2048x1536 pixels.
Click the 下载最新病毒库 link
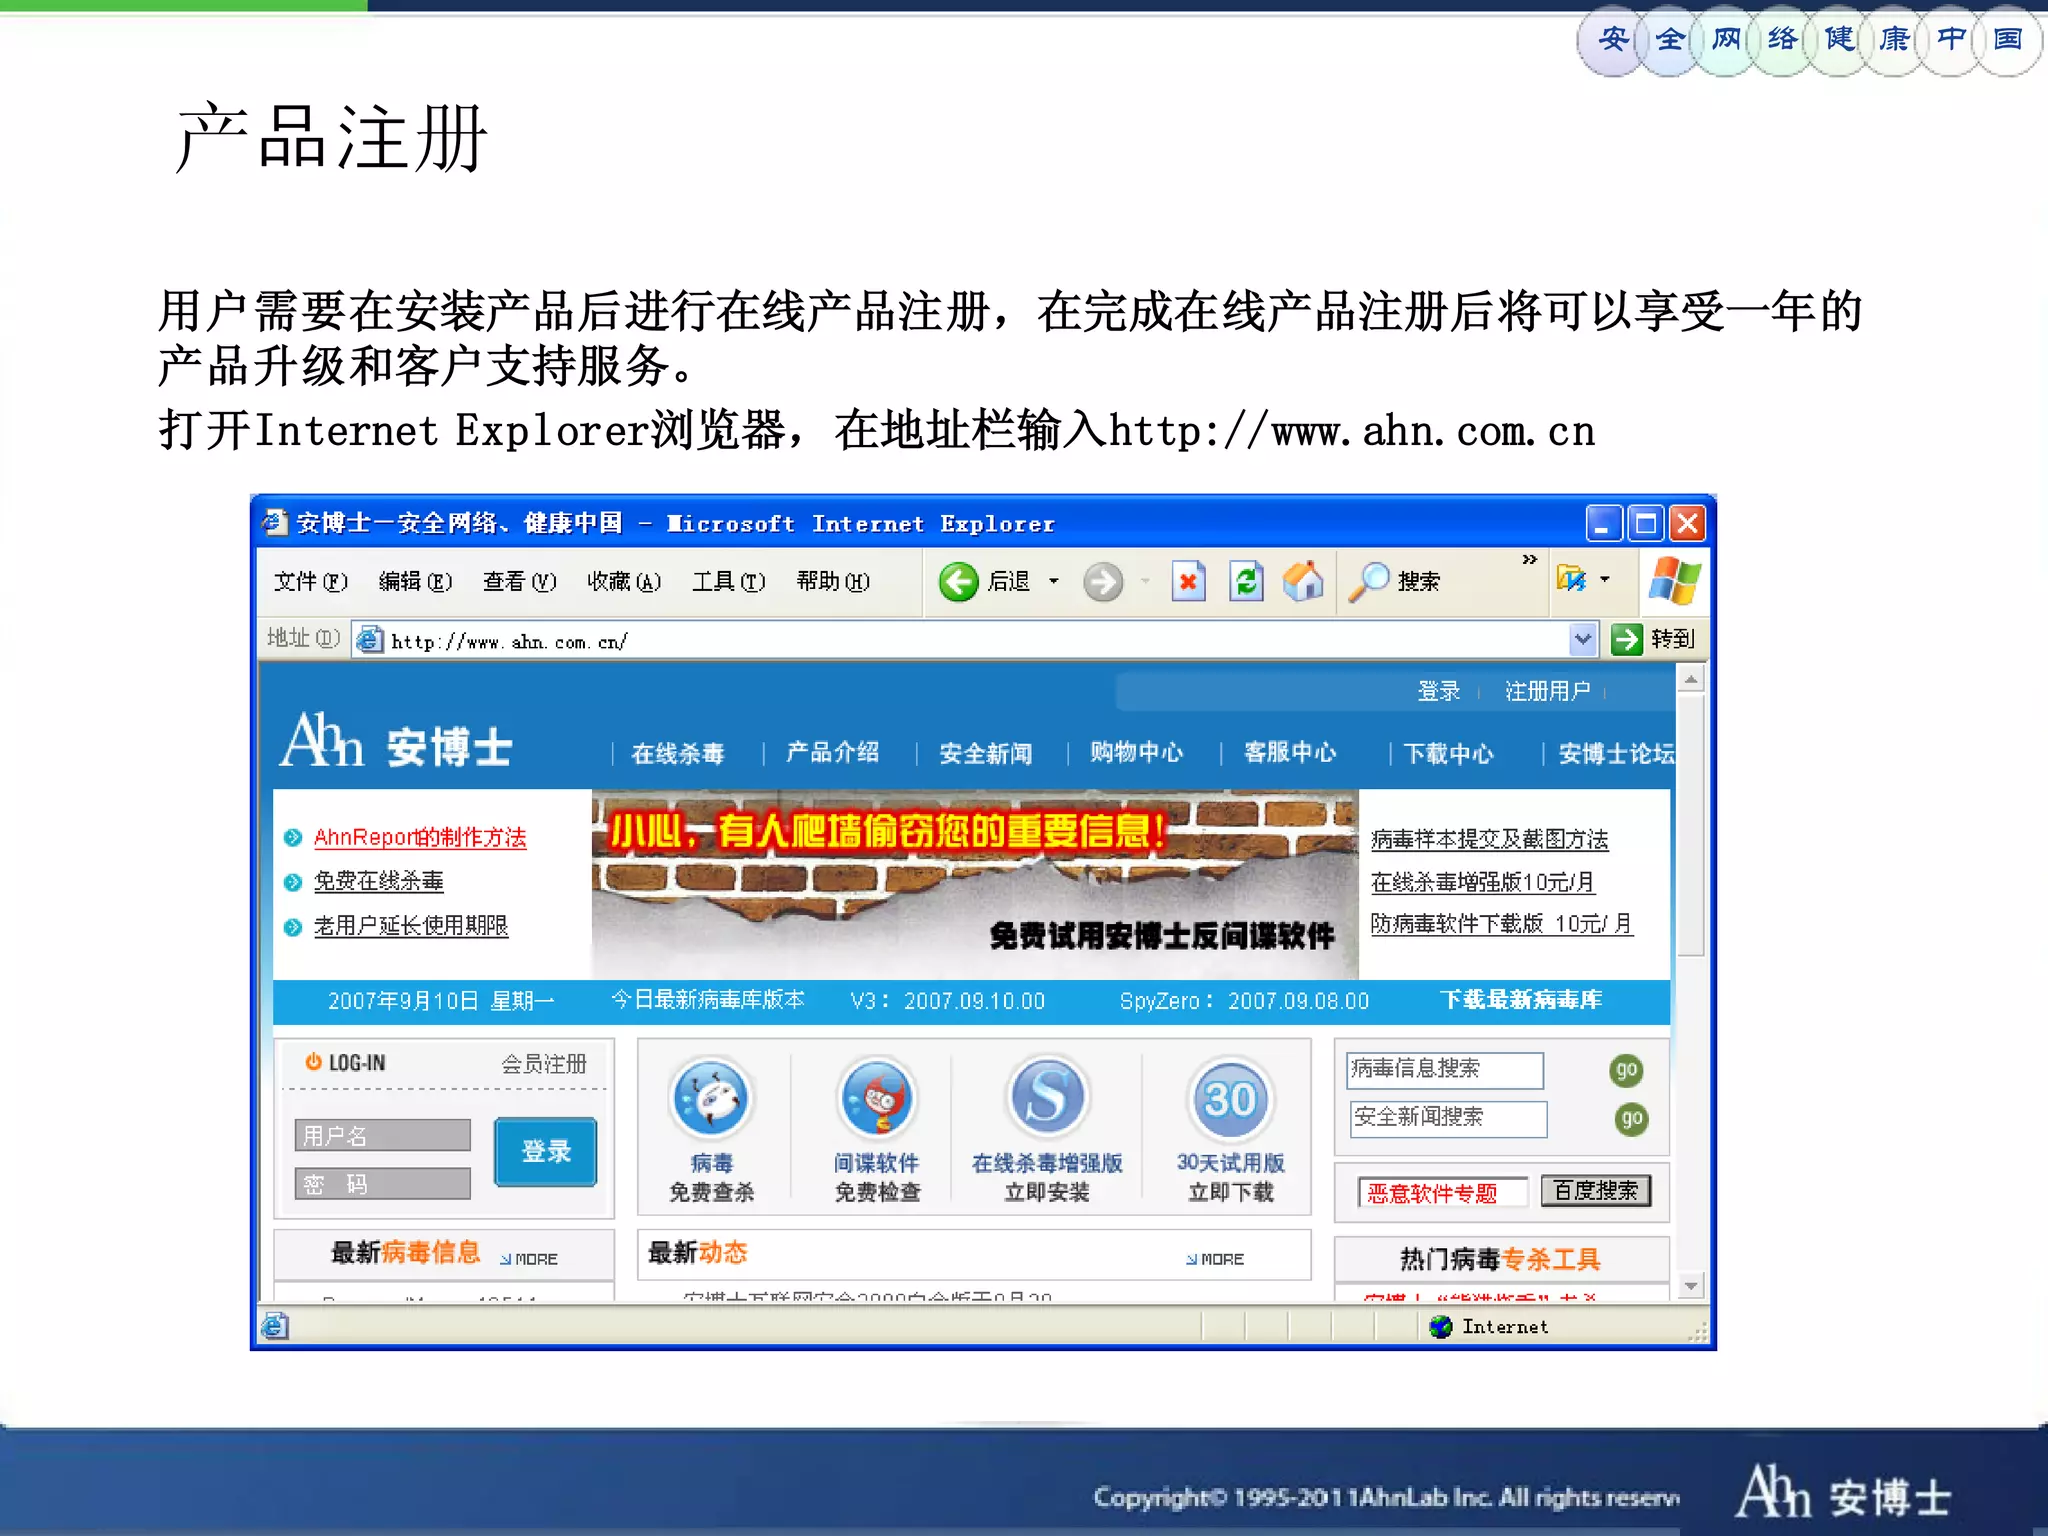(1520, 1000)
